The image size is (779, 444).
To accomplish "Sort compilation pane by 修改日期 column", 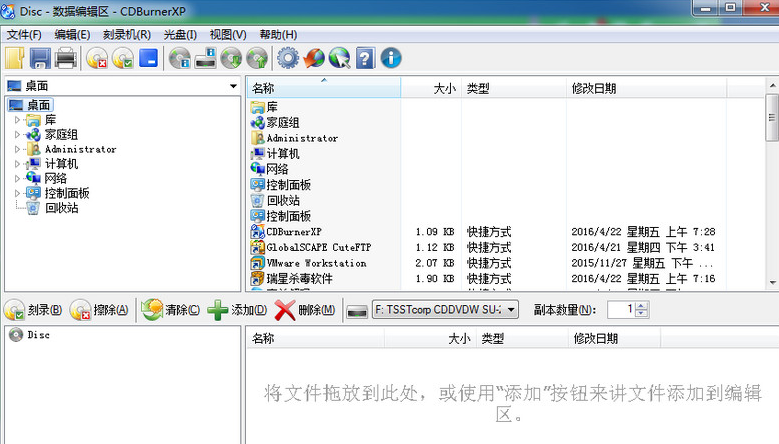I will (x=614, y=339).
